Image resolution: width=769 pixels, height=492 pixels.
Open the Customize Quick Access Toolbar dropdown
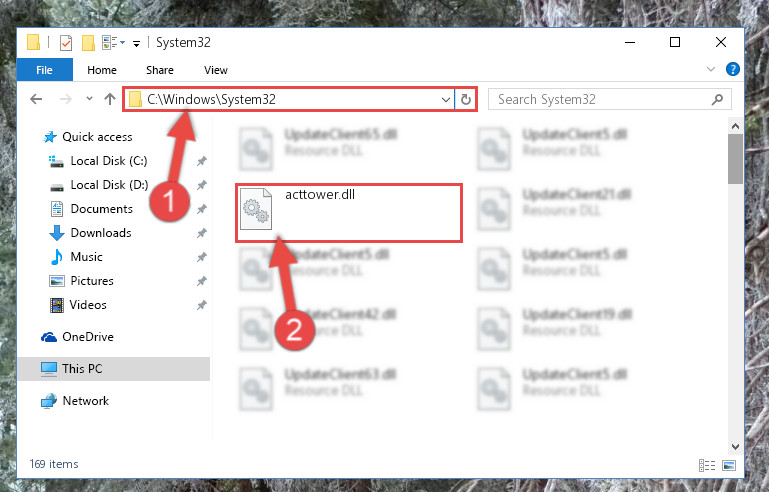click(136, 44)
